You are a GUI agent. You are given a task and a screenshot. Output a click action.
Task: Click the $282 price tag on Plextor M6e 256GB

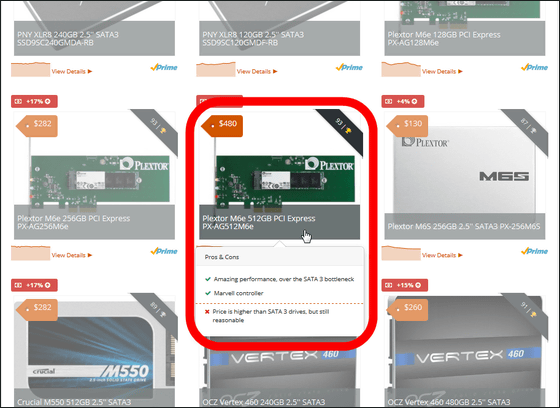pyautogui.click(x=37, y=126)
